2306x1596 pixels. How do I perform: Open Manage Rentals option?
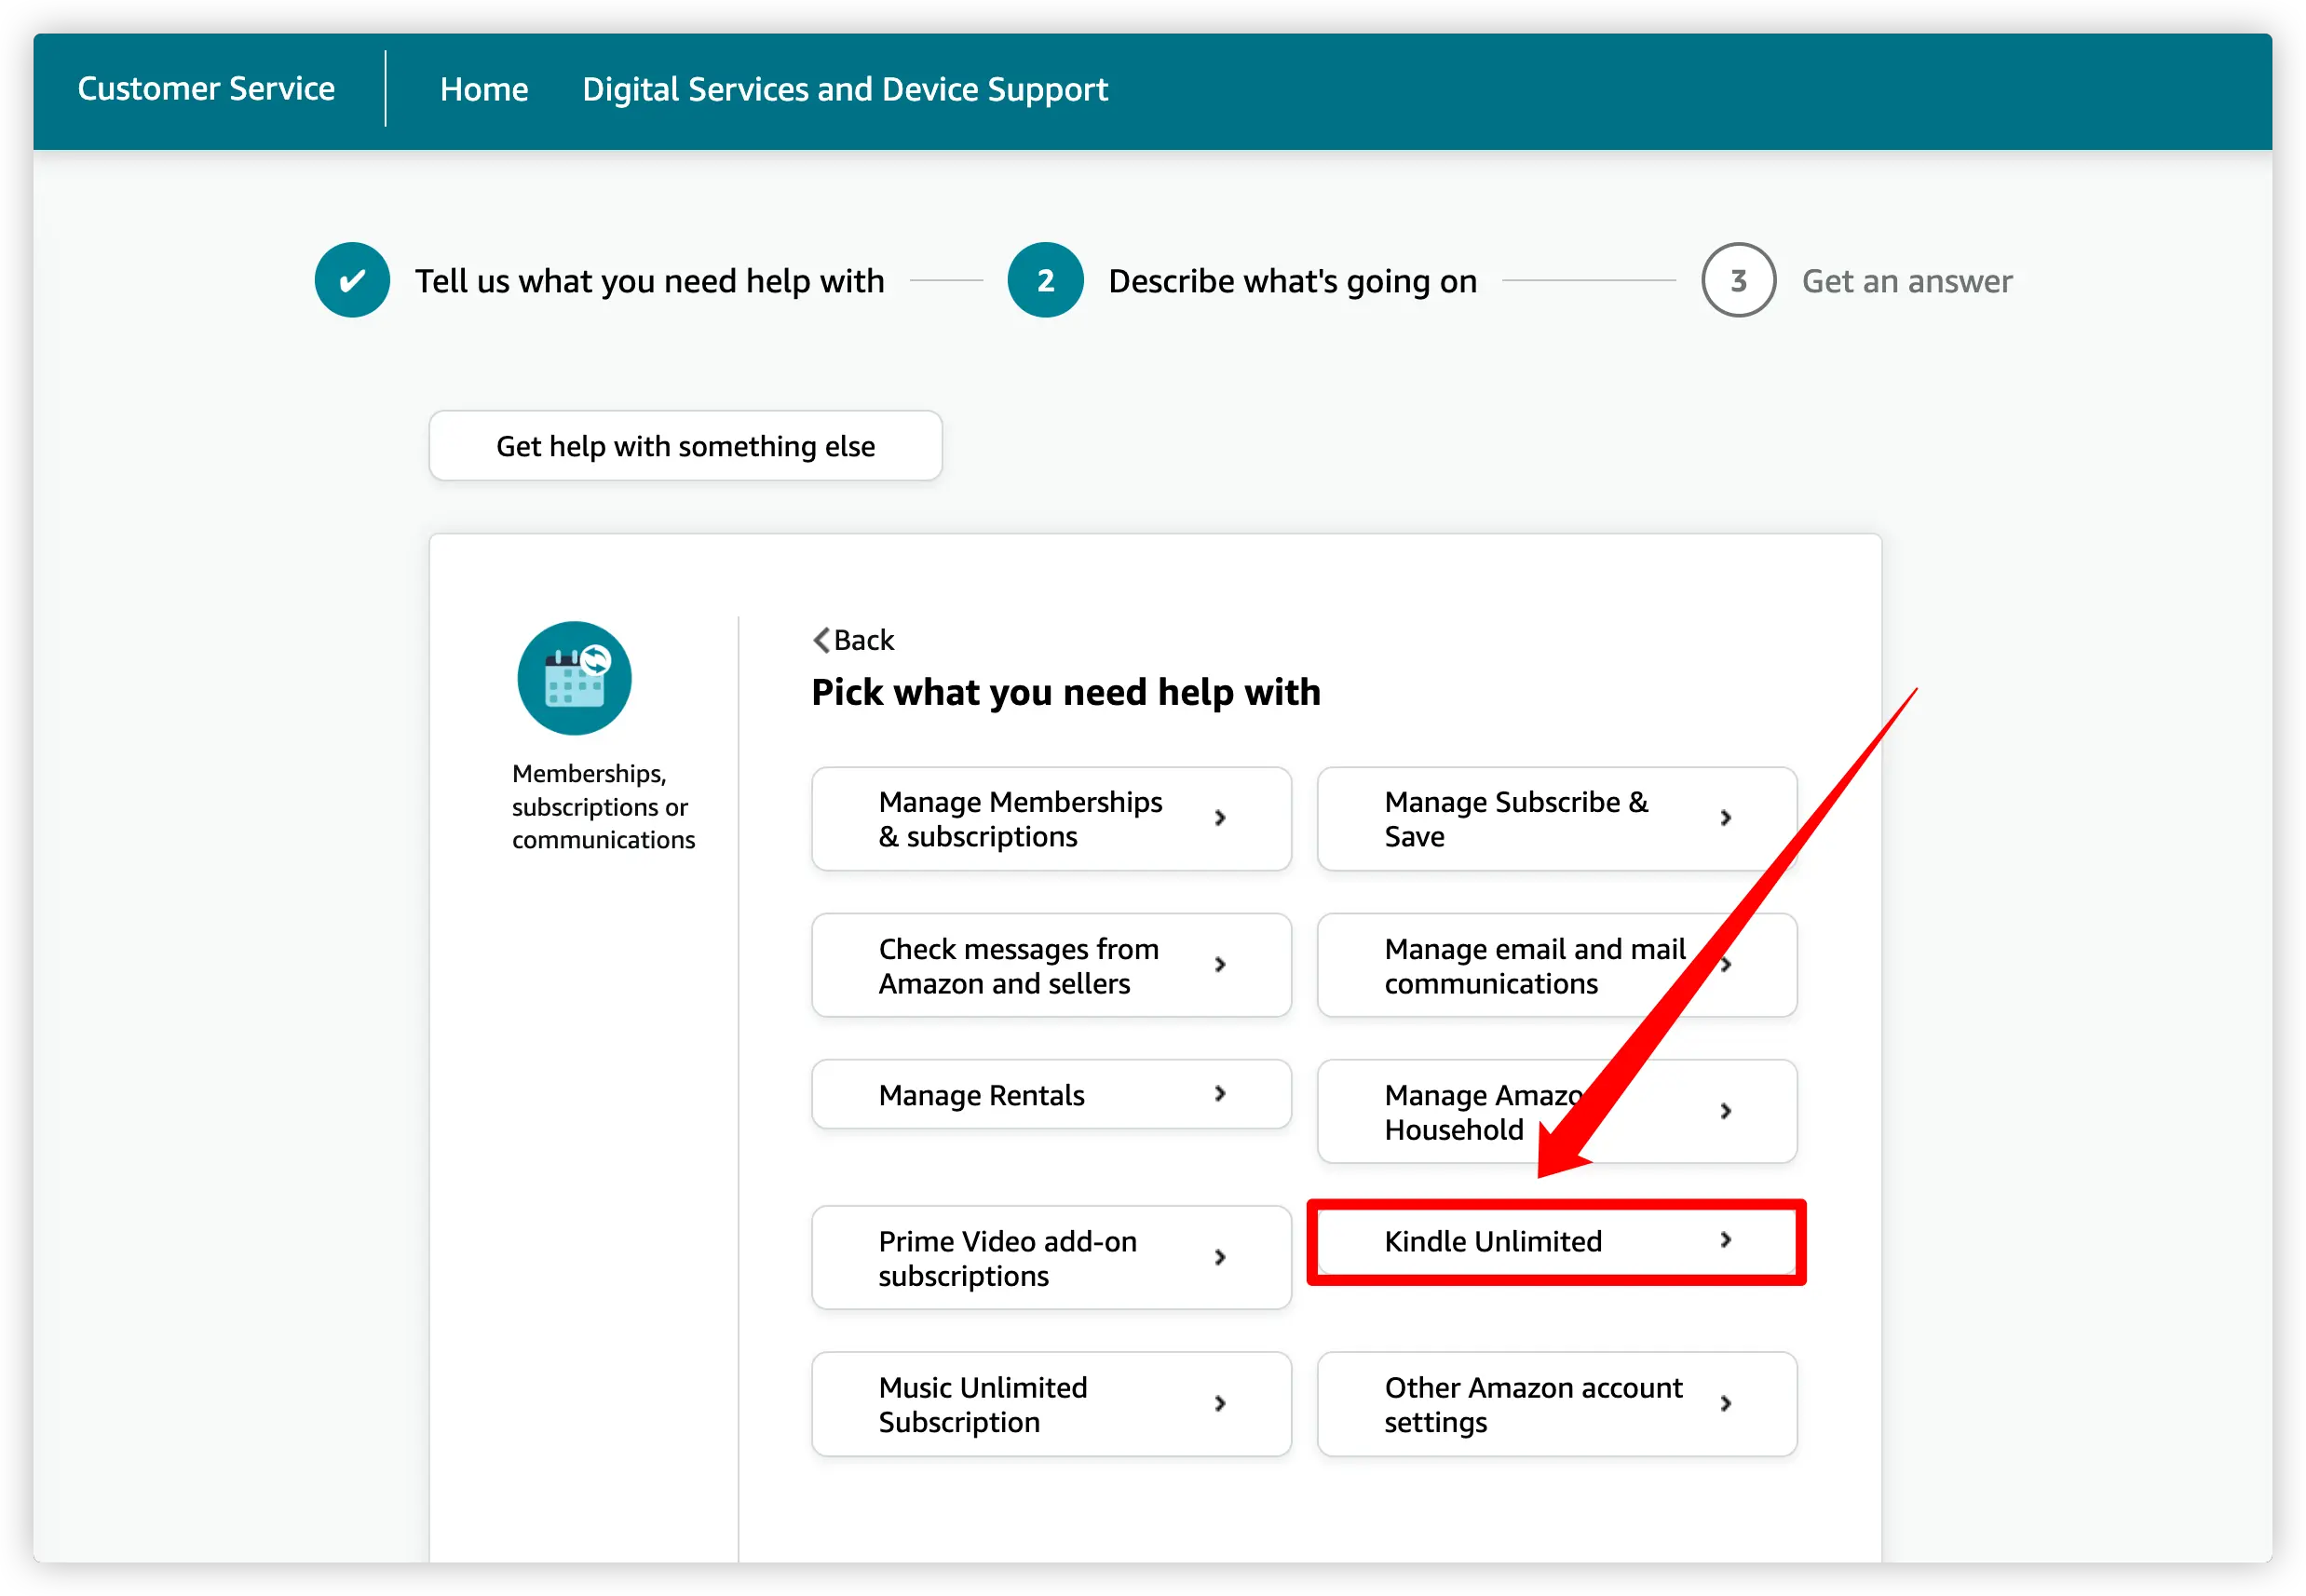click(x=1051, y=1094)
